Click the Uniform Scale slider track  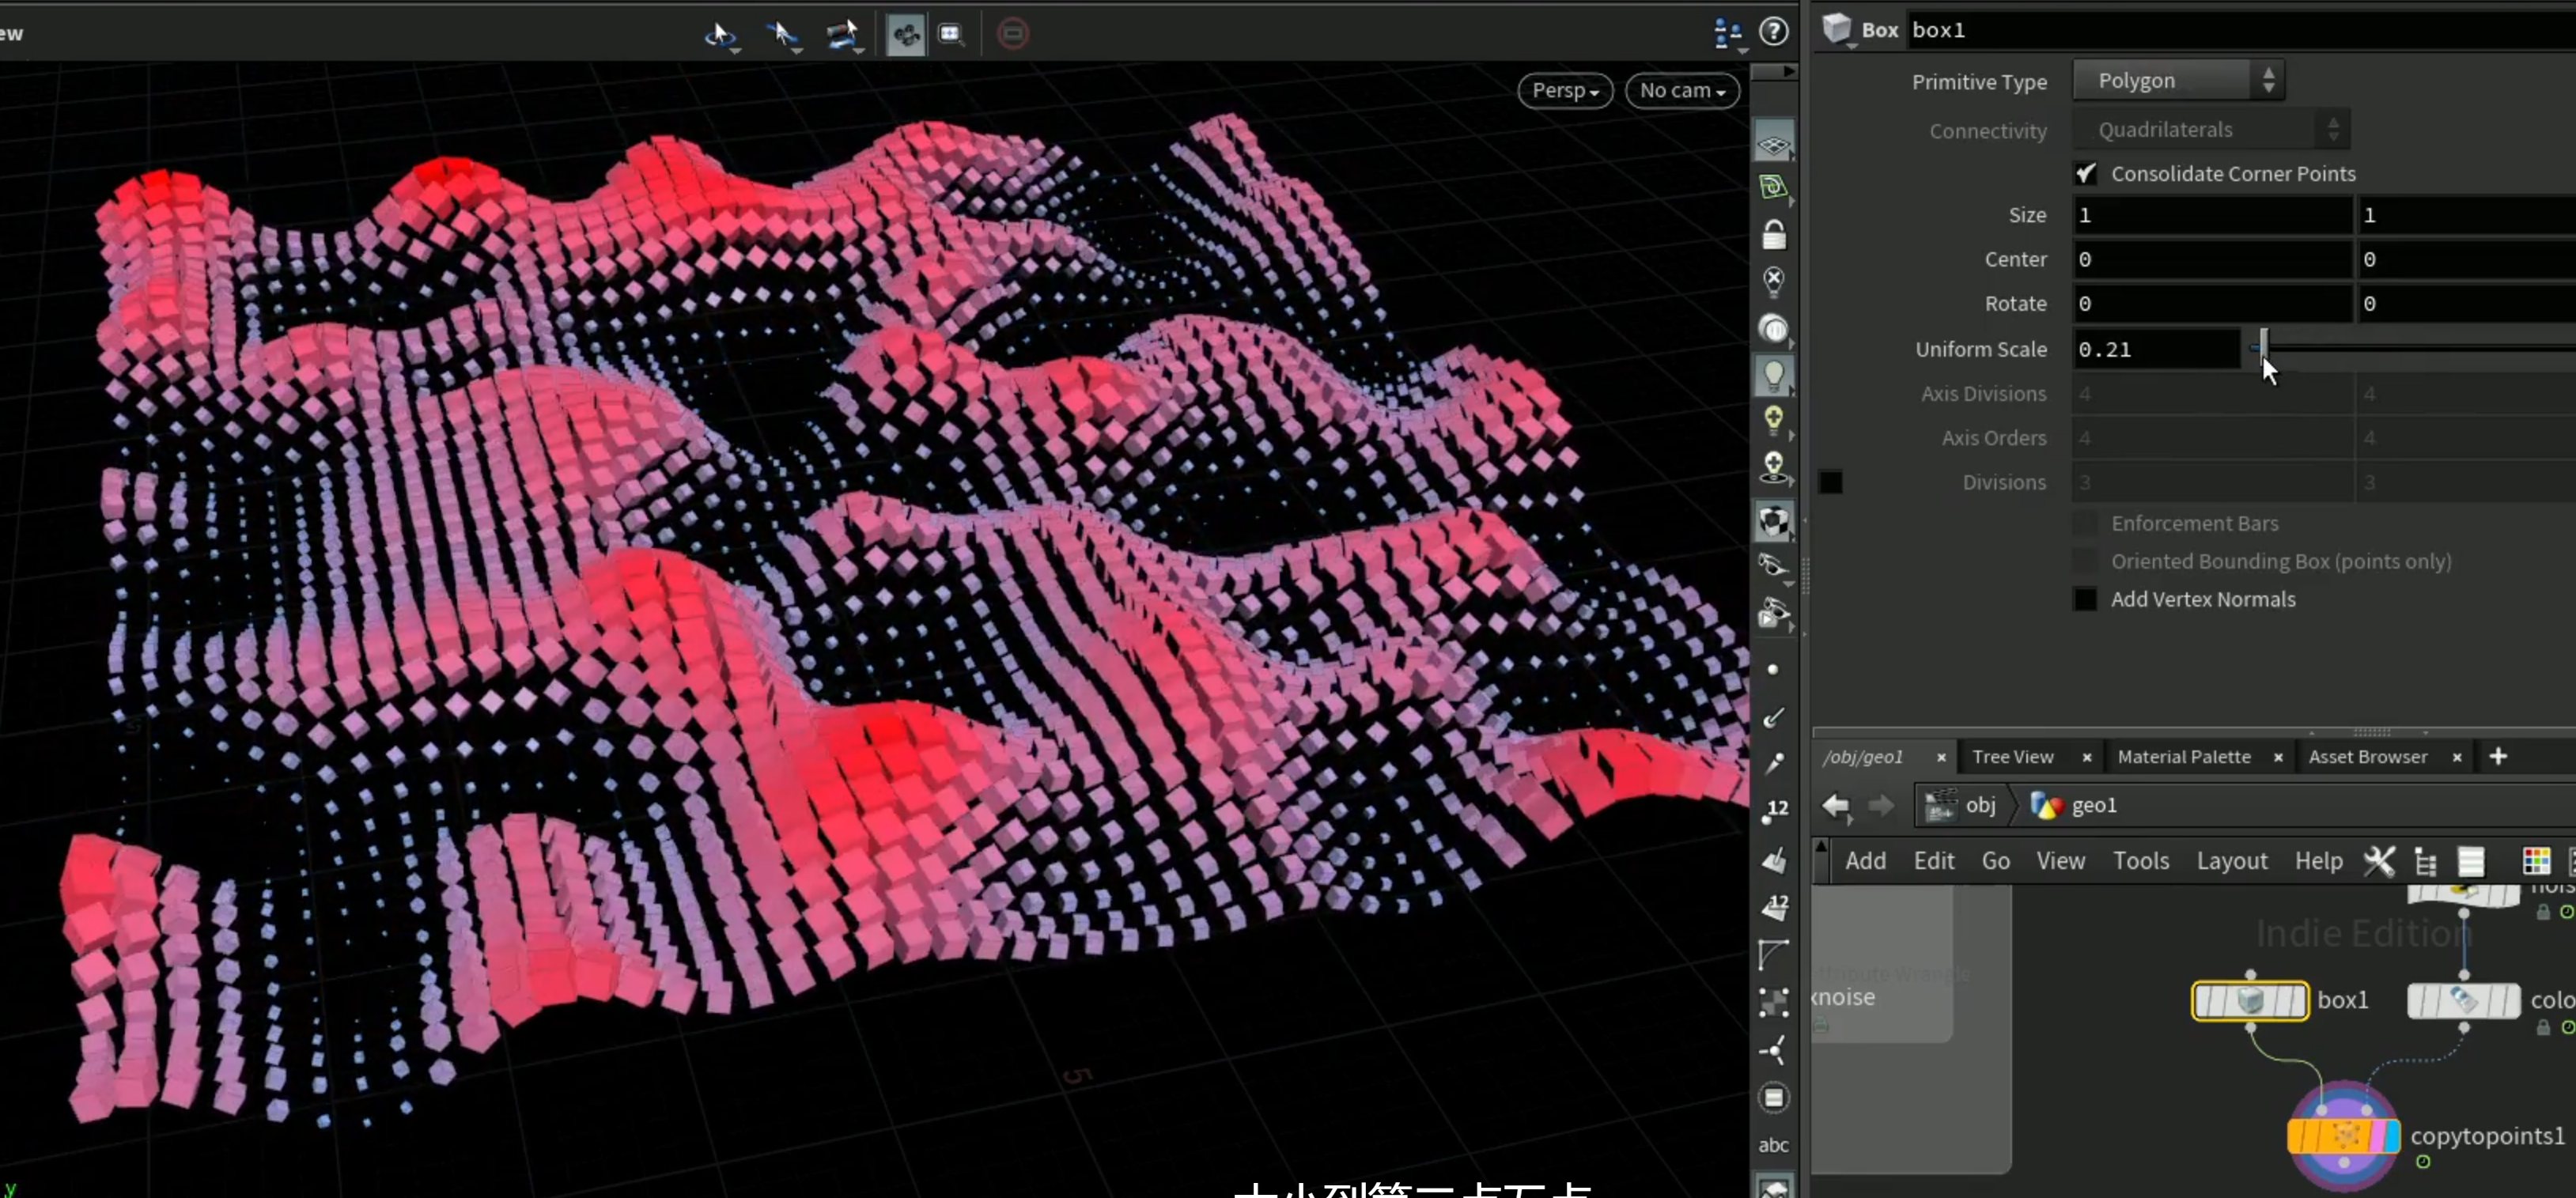click(x=2410, y=348)
